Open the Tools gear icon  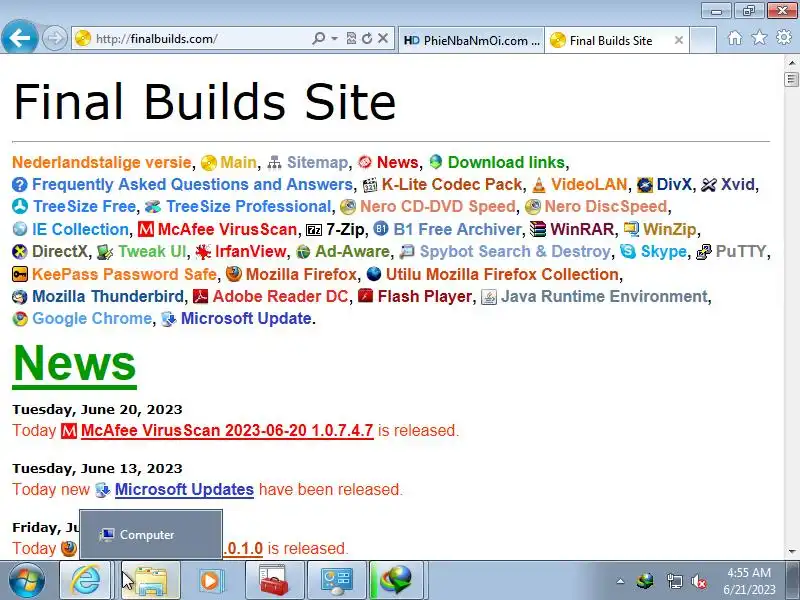(784, 38)
